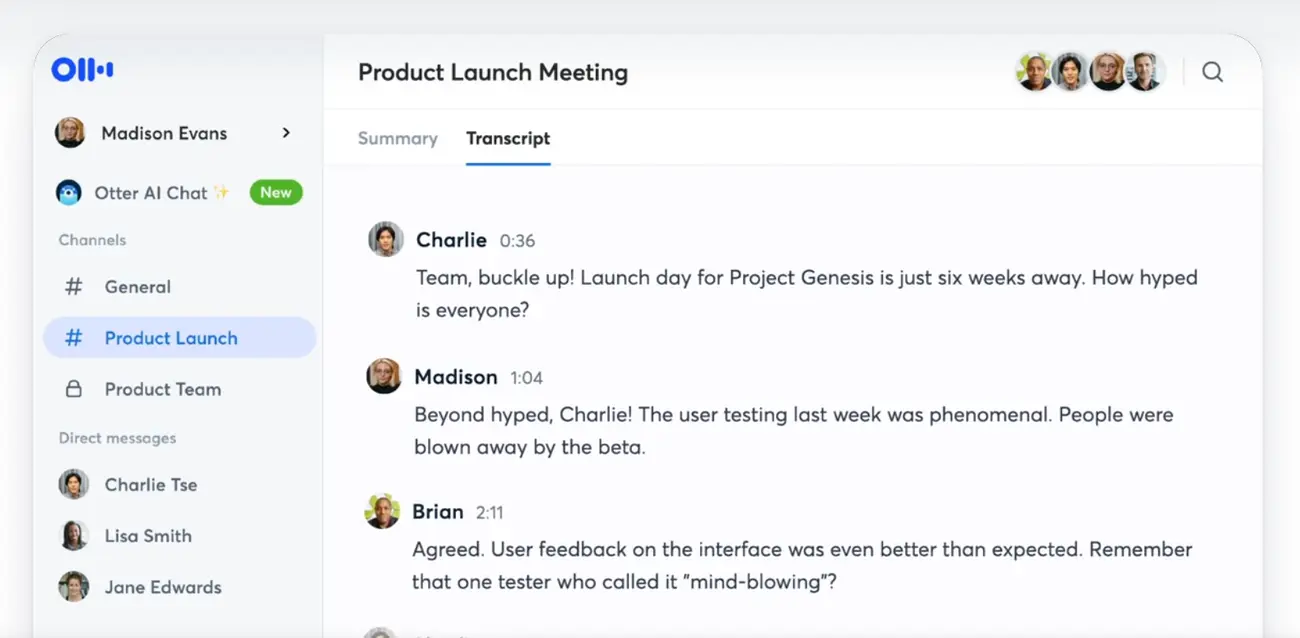
Task: Click Brian's avatar in the transcript
Action: (x=382, y=512)
